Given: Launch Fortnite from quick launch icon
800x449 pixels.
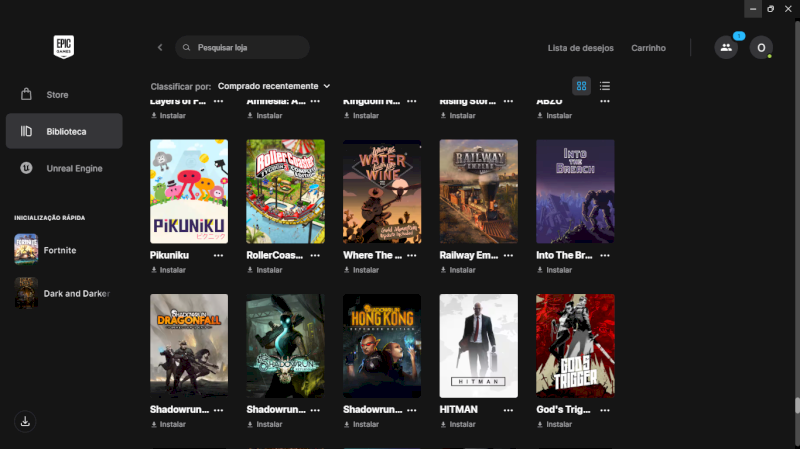Looking at the screenshot, I should pos(26,250).
